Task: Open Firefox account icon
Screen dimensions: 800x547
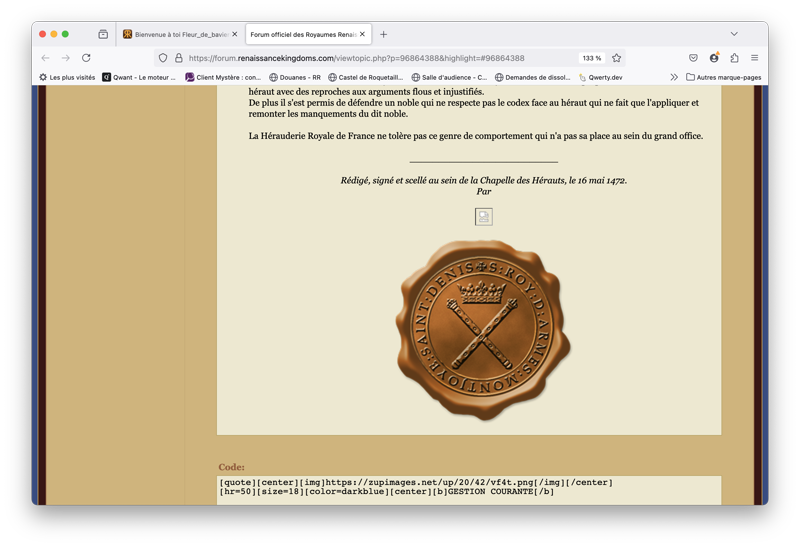Action: coord(714,58)
